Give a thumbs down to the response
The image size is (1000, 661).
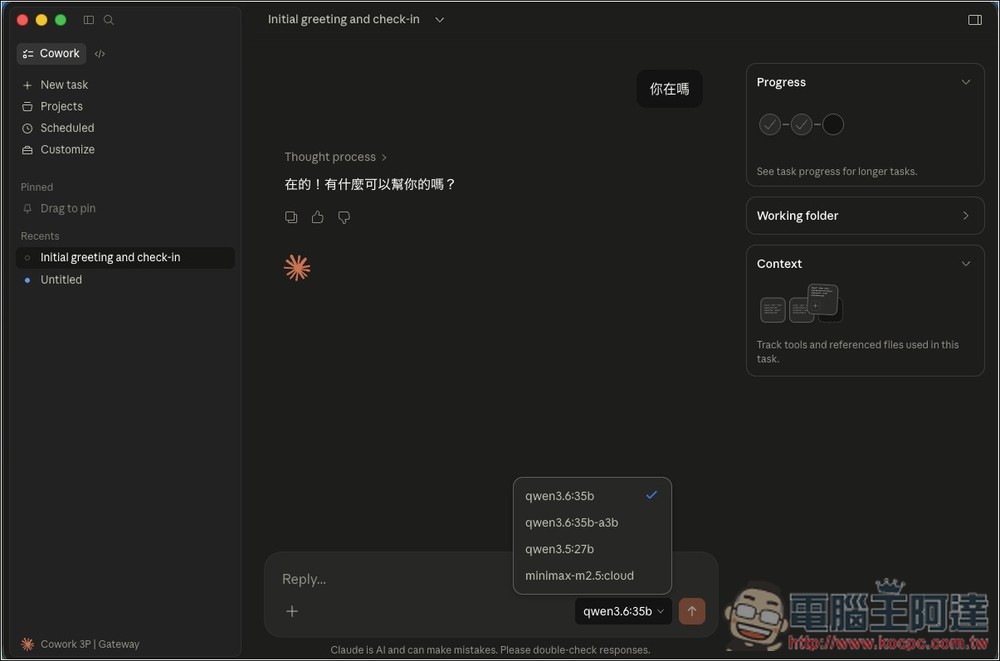pyautogui.click(x=343, y=217)
